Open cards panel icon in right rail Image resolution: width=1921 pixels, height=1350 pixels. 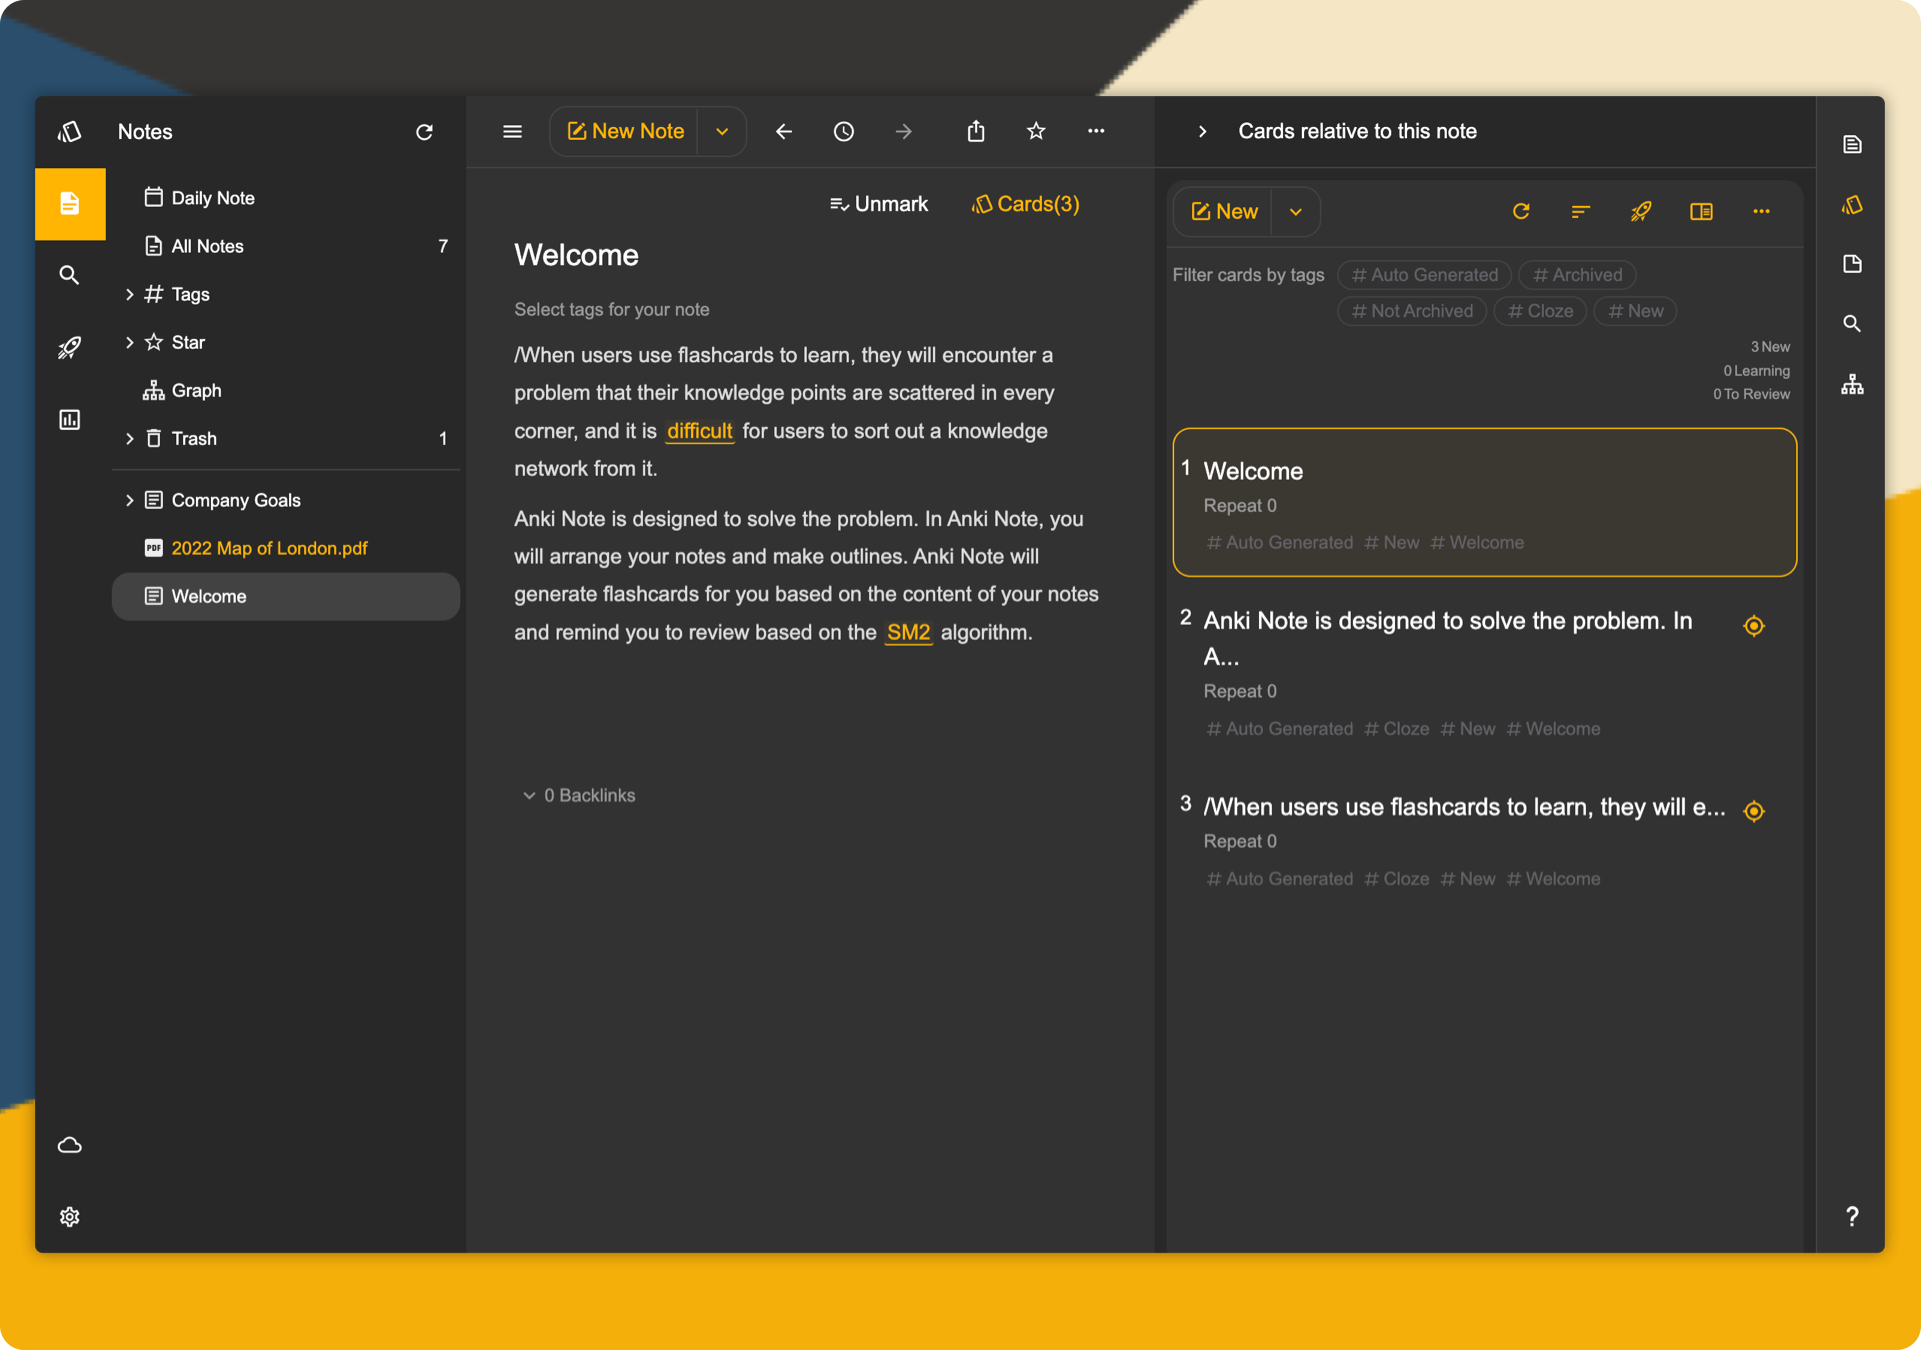(x=1852, y=204)
